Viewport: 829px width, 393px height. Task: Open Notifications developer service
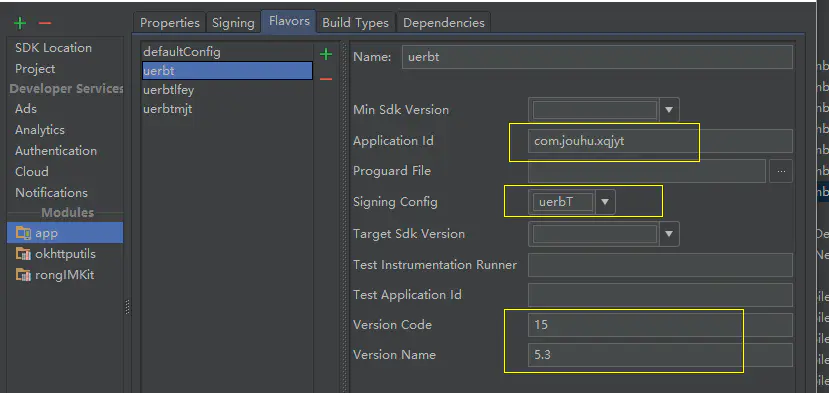coord(51,193)
